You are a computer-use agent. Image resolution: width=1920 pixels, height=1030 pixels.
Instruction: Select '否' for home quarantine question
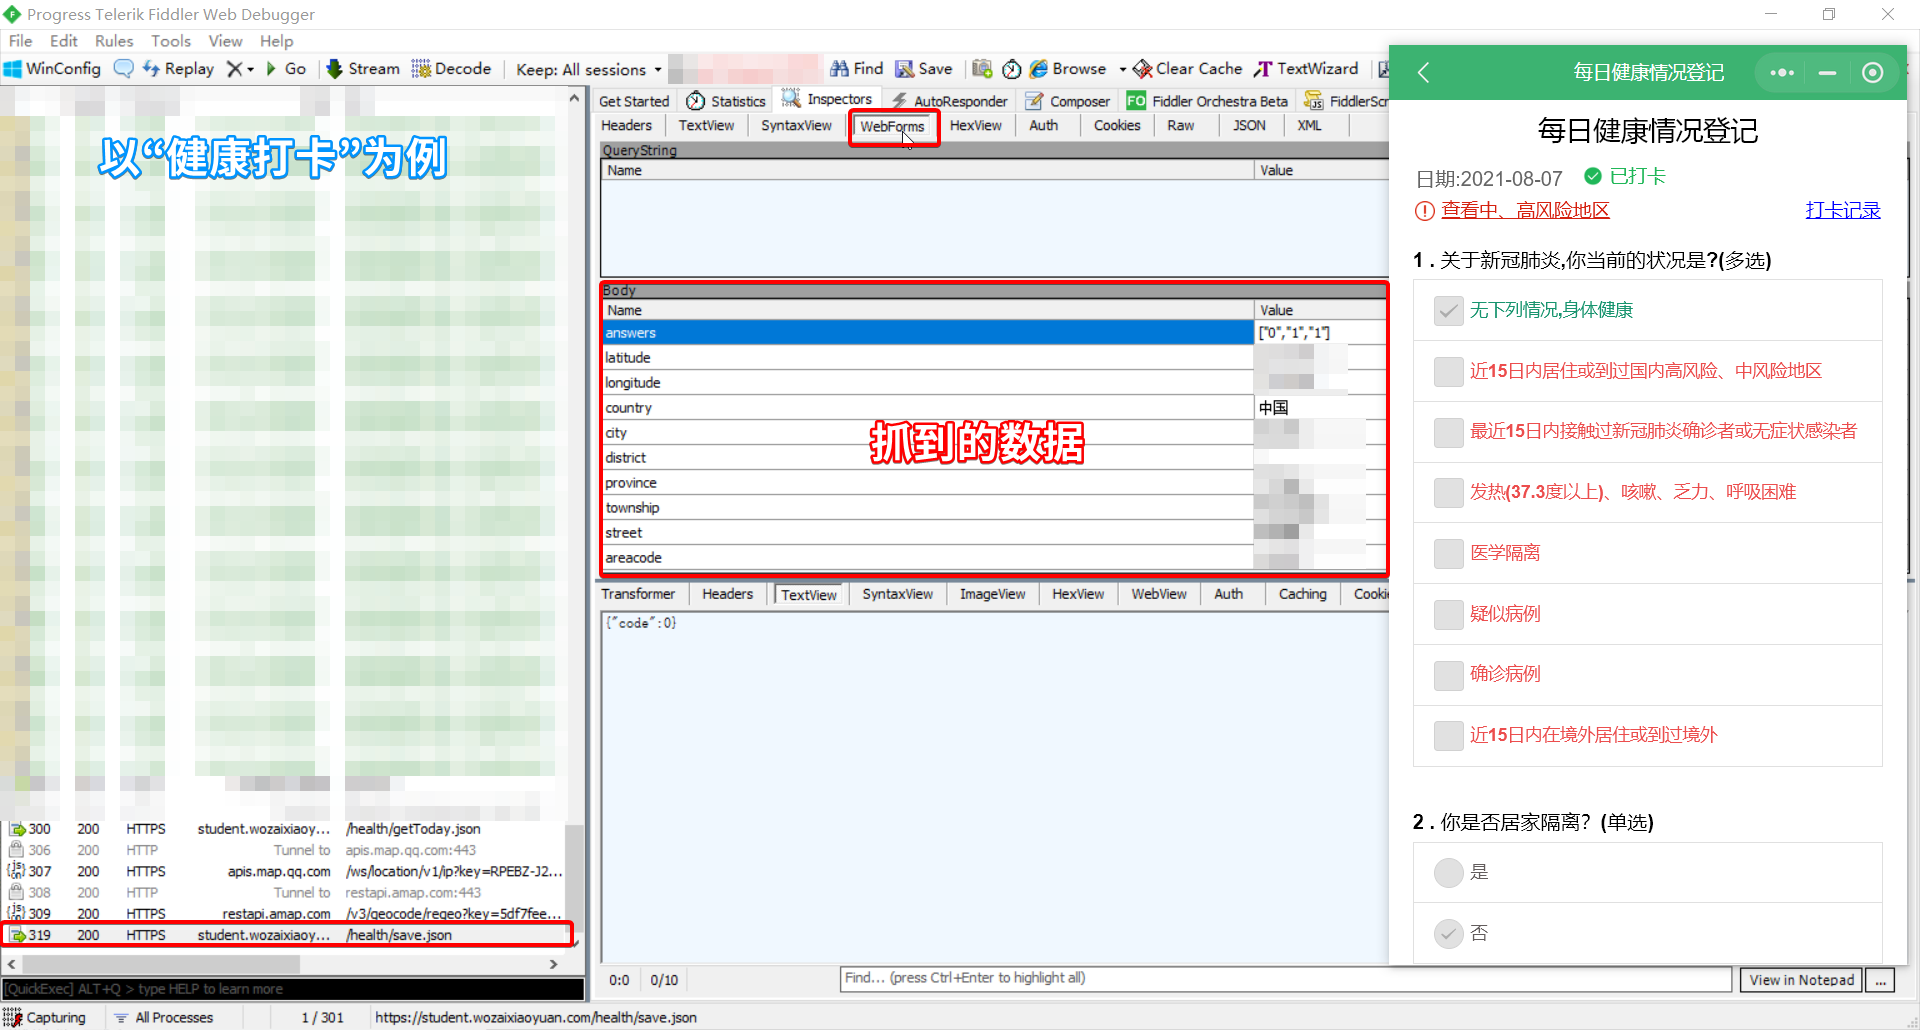(x=1448, y=934)
